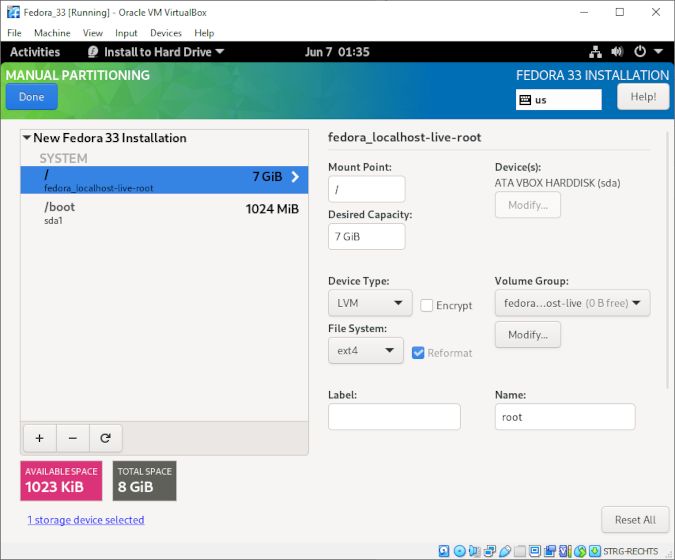The width and height of the screenshot is (675, 560).
Task: Click the optical disc icon in VirtualBox status bar
Action: coord(459,551)
